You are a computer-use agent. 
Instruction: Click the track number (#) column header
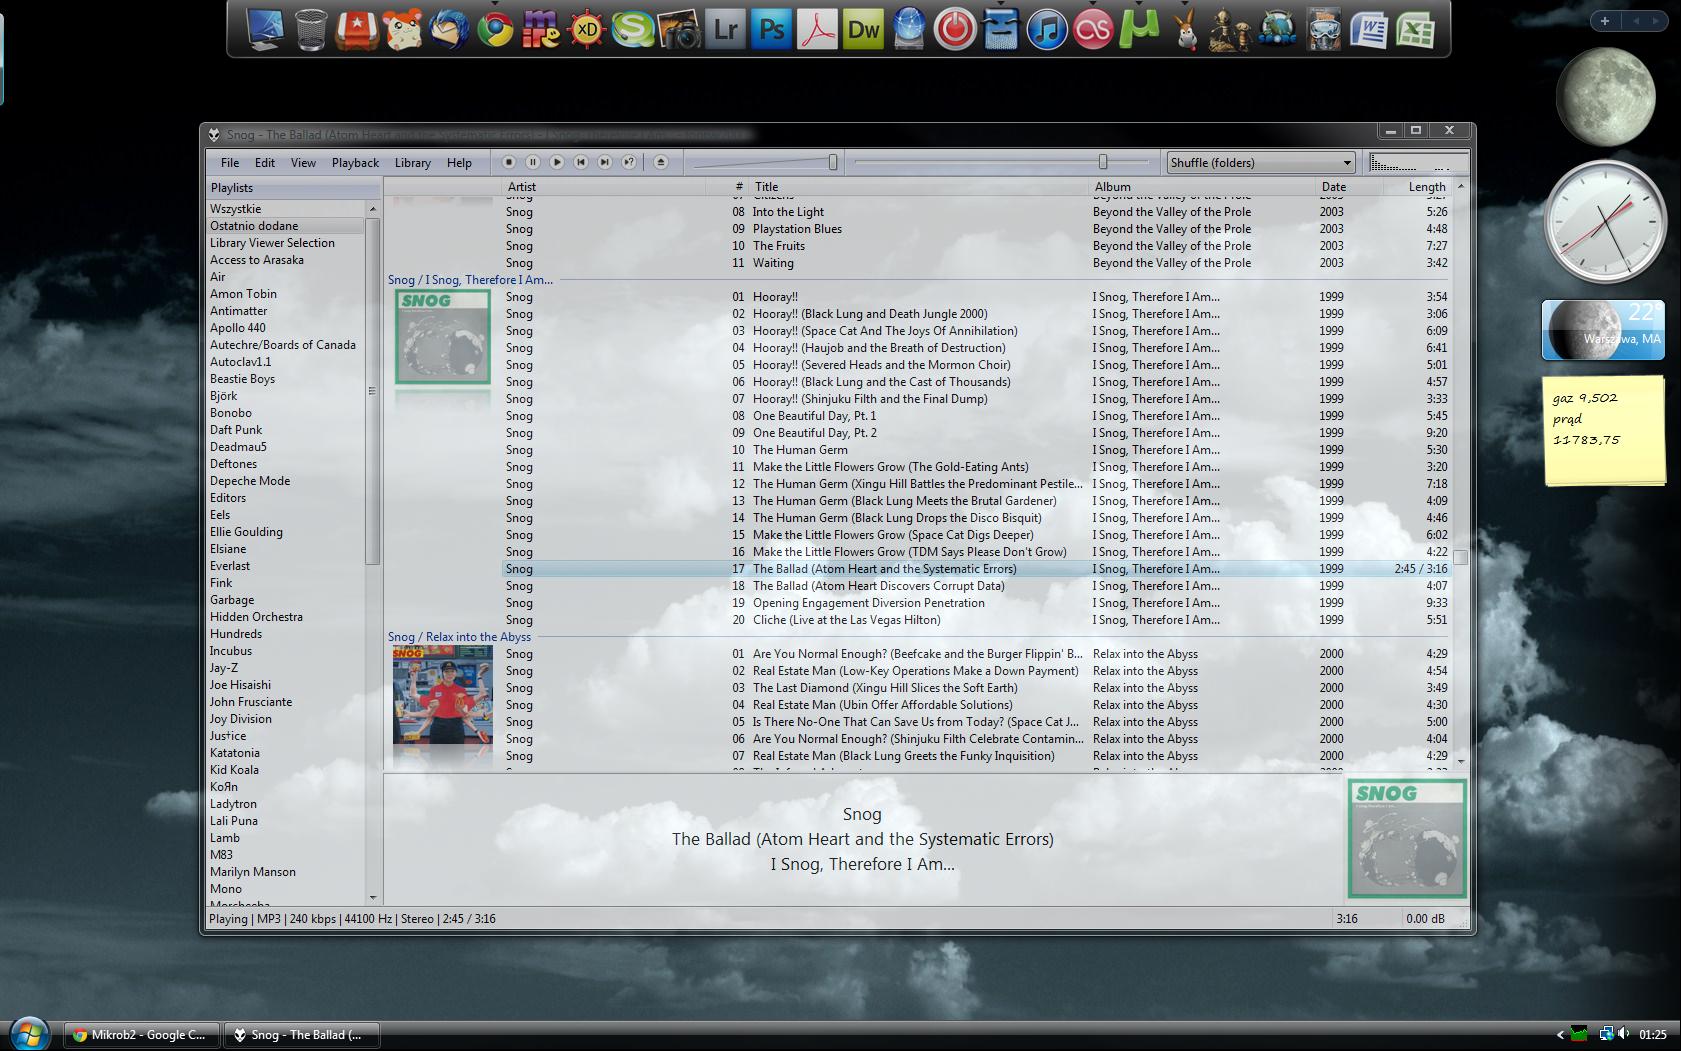727,187
